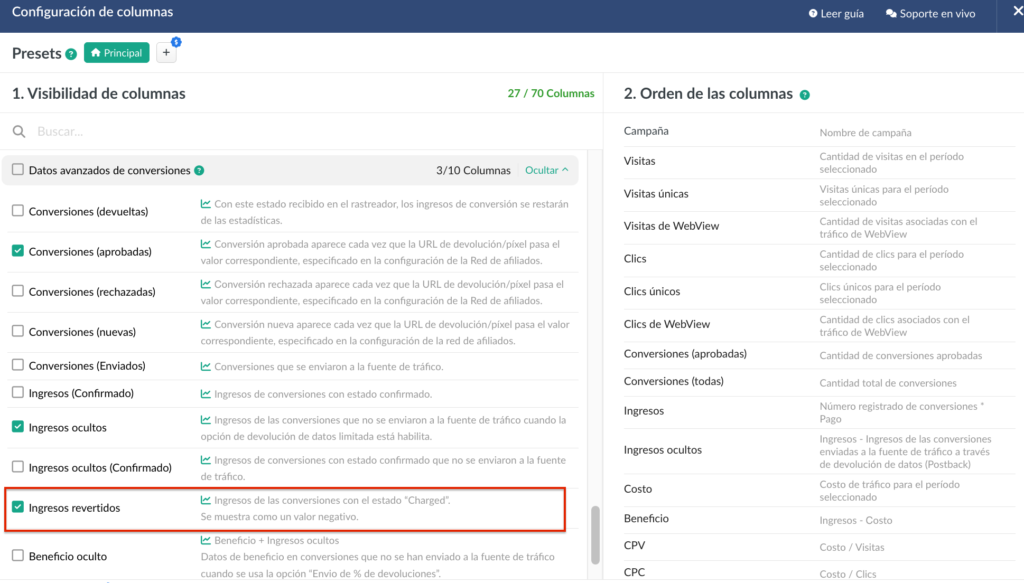
Task: Collapse section with the Ocultar toggle
Action: tap(547, 171)
